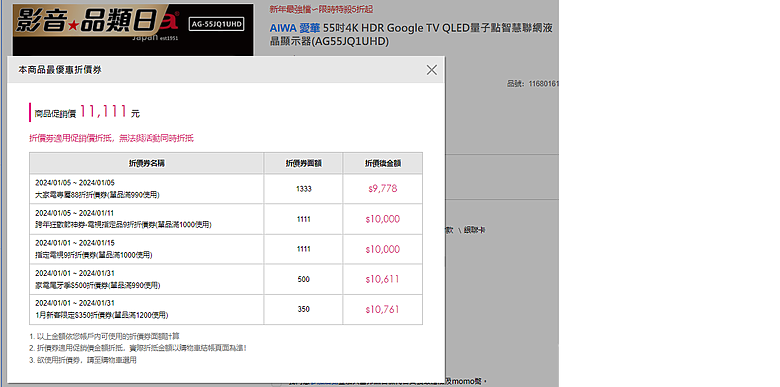Viewport: 780px width, 387px height.
Task: Click the 1333 coupon face value
Action: click(x=303, y=189)
